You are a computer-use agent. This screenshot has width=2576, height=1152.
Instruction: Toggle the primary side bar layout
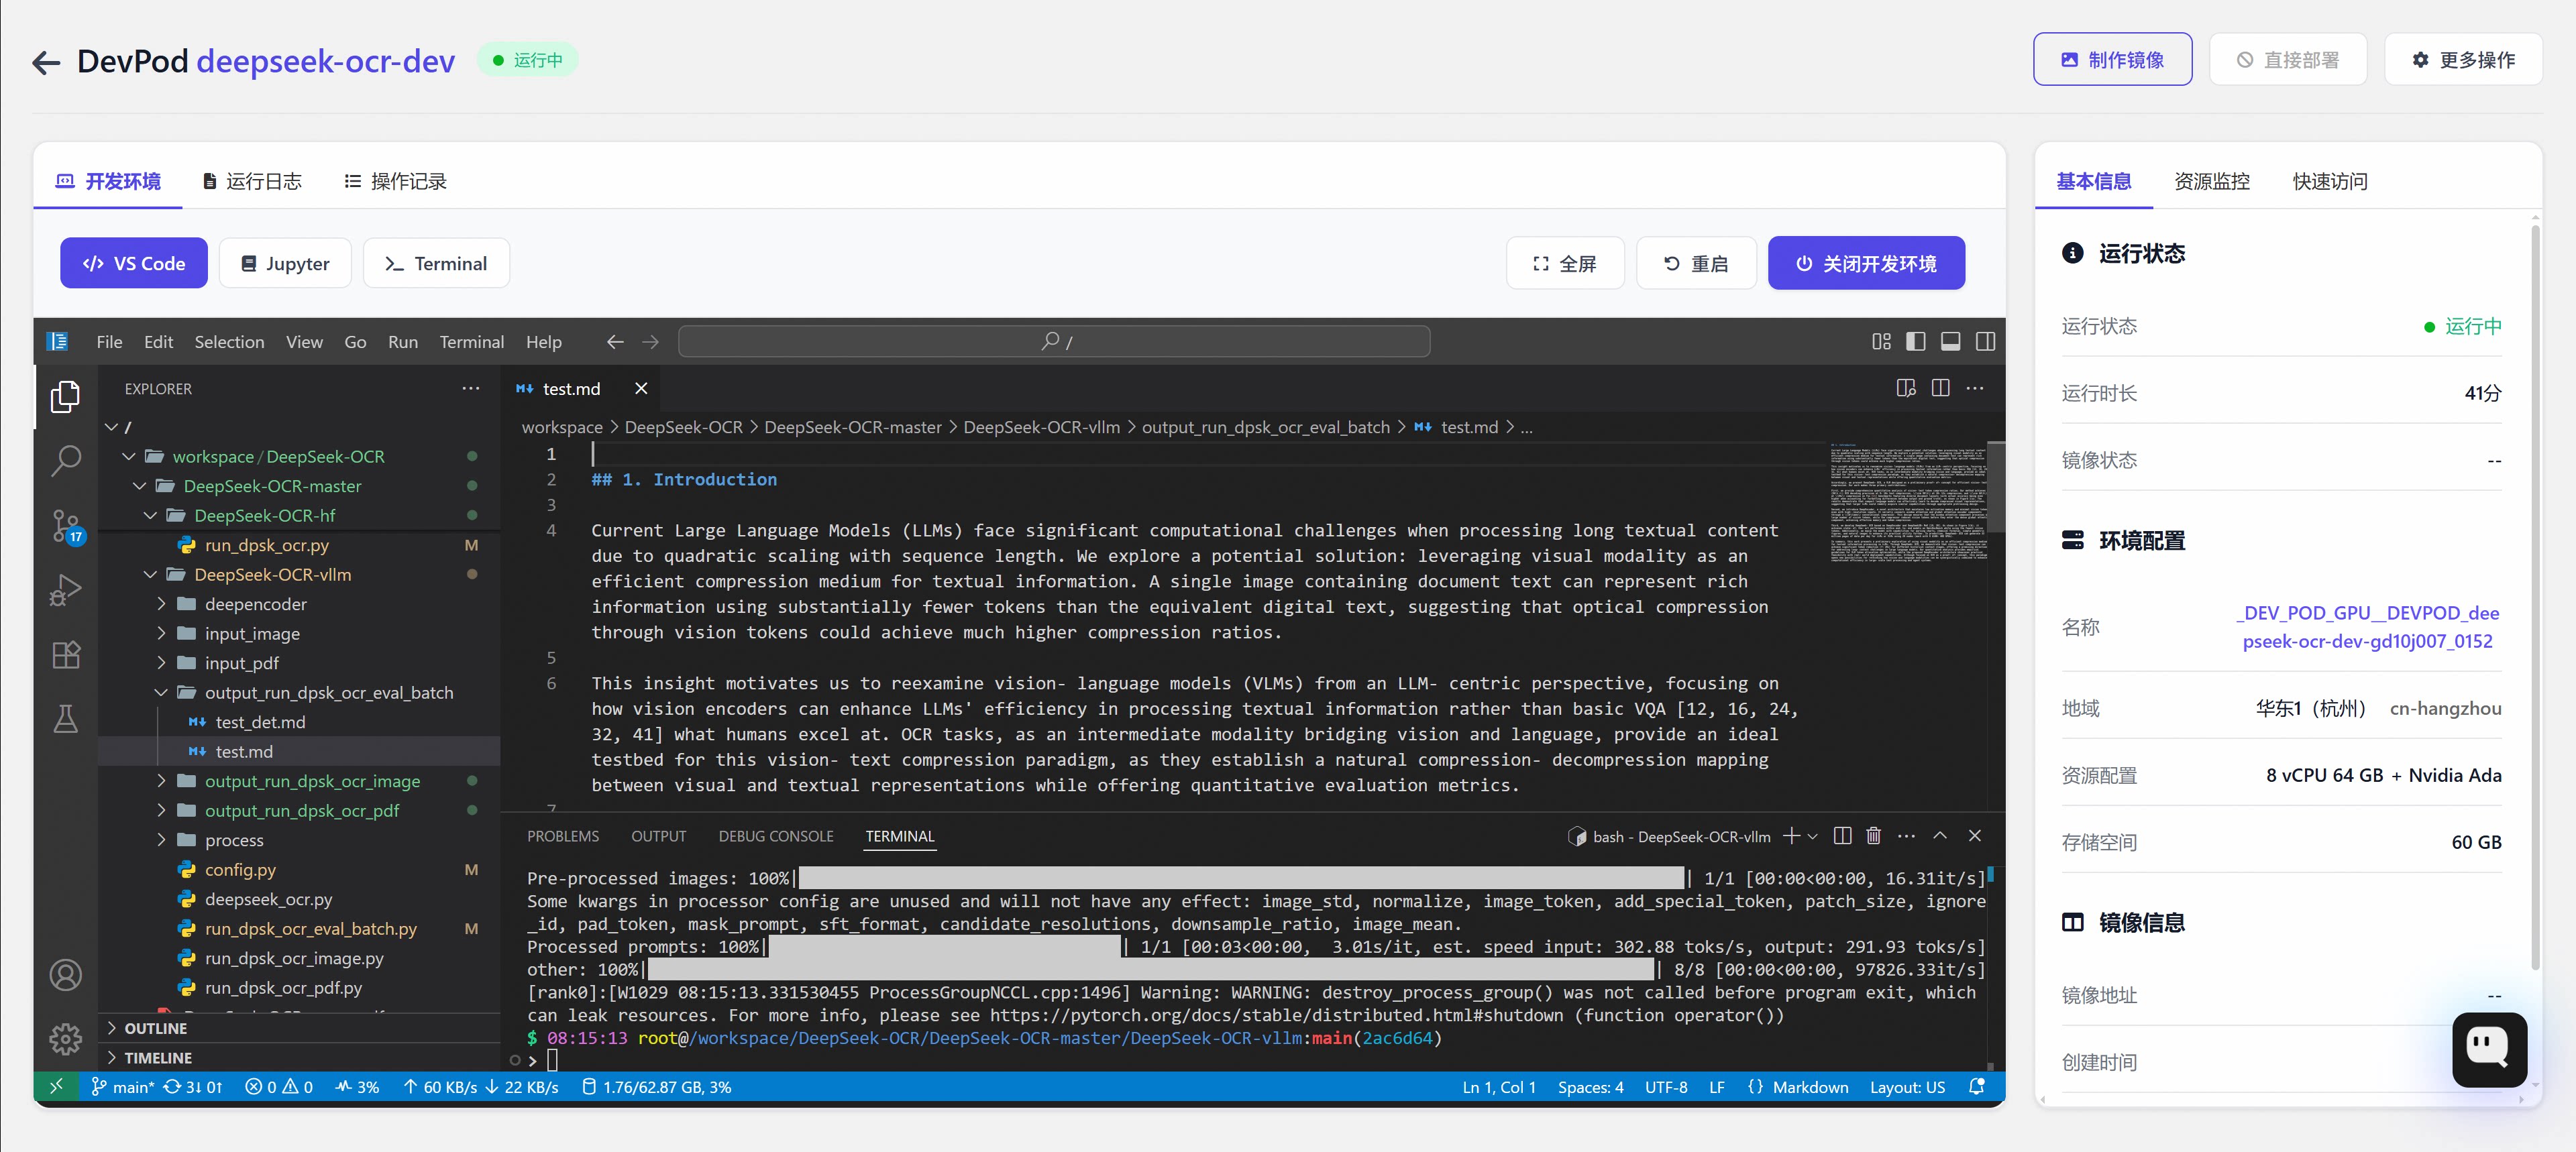[x=1915, y=342]
